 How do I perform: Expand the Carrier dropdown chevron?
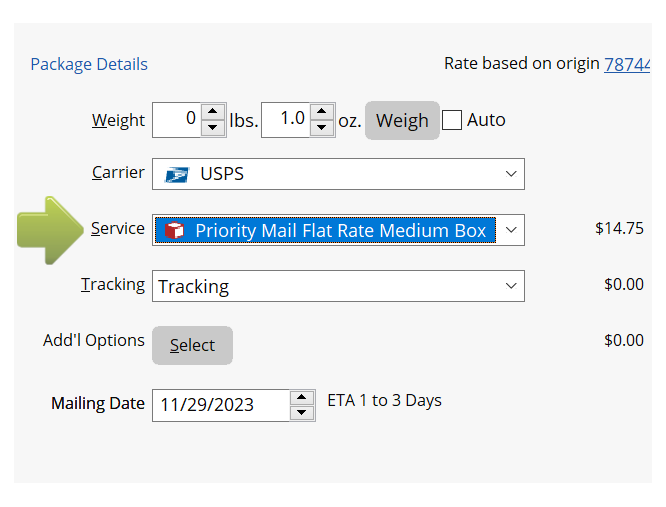(511, 174)
